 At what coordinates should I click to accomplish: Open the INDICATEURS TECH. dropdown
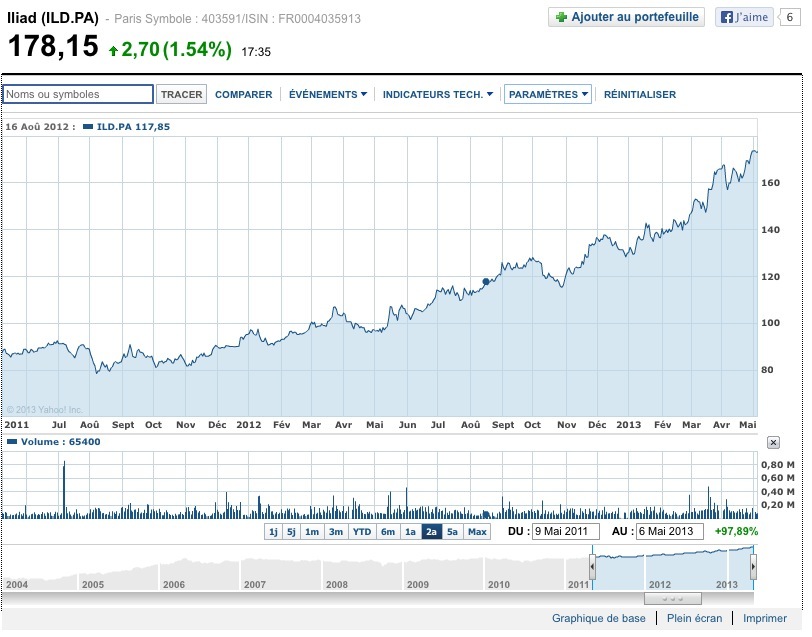click(438, 94)
